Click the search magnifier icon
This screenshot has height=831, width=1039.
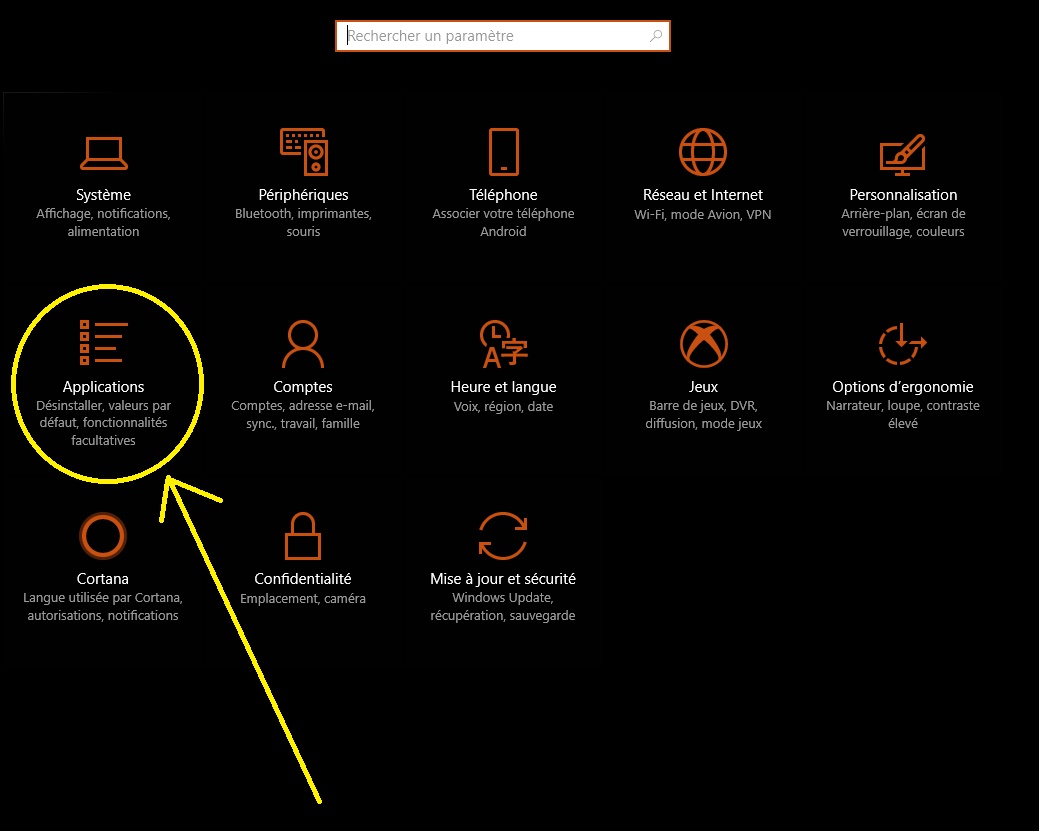(656, 36)
